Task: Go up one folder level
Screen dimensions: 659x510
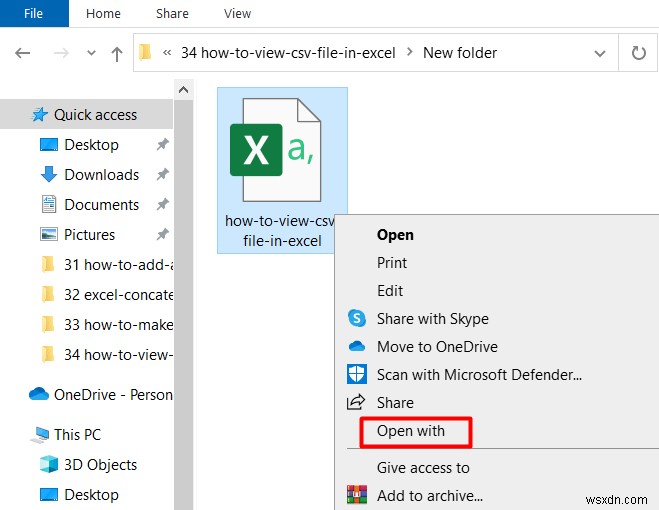Action: 117,54
